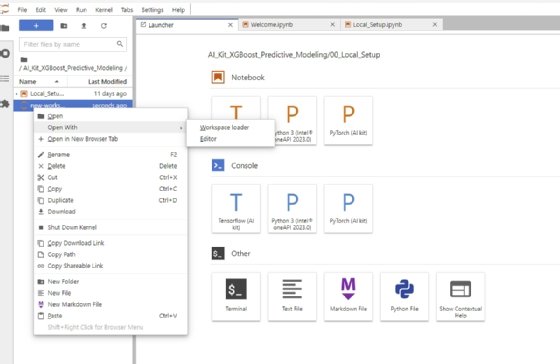Image resolution: width=560 pixels, height=364 pixels.
Task: Click the AI_Kit_XGBoost_Predictive_Modeling breadcrumb path
Action: coord(72,68)
